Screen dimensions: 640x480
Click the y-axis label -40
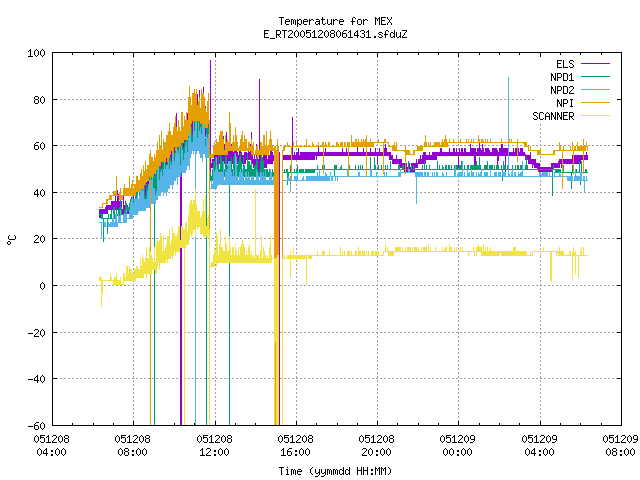point(36,379)
